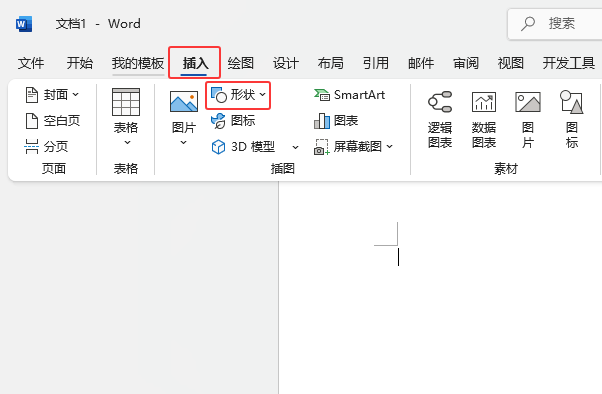Expand the 封面 cover dropdown arrow
This screenshot has height=394, width=602.
pos(76,94)
